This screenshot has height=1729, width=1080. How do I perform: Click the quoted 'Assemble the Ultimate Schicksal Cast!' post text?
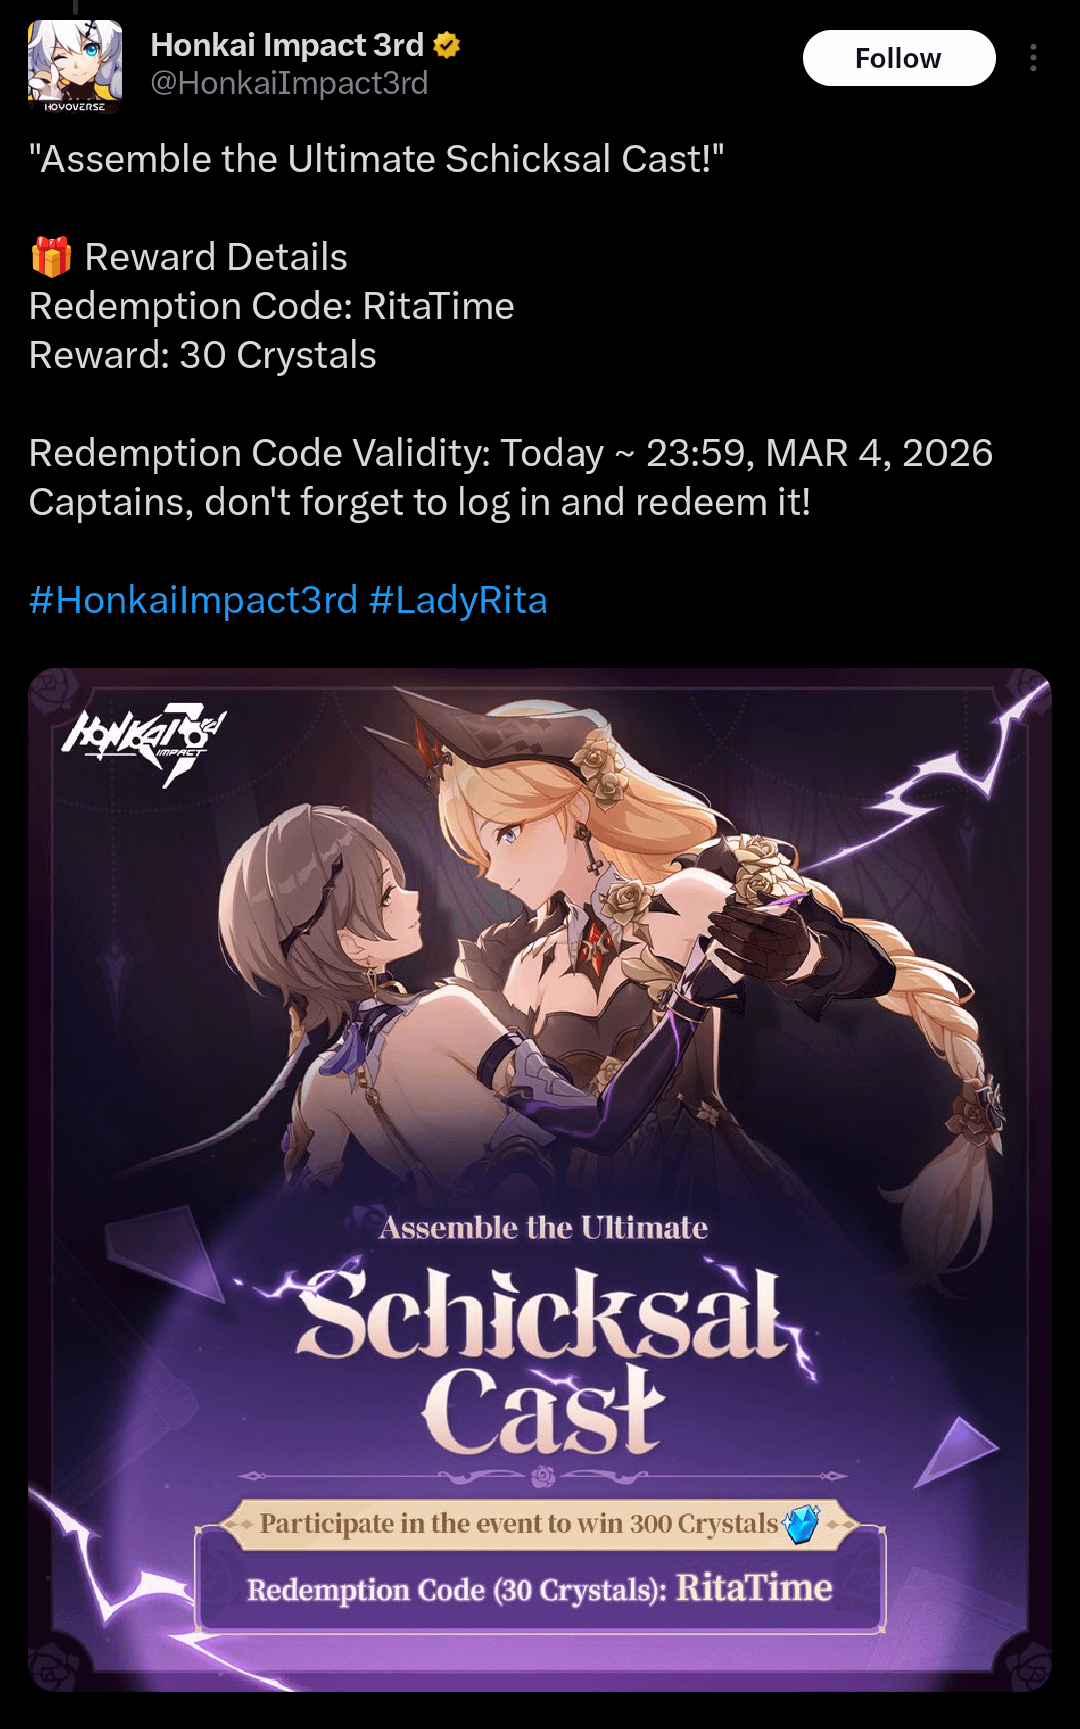(376, 159)
